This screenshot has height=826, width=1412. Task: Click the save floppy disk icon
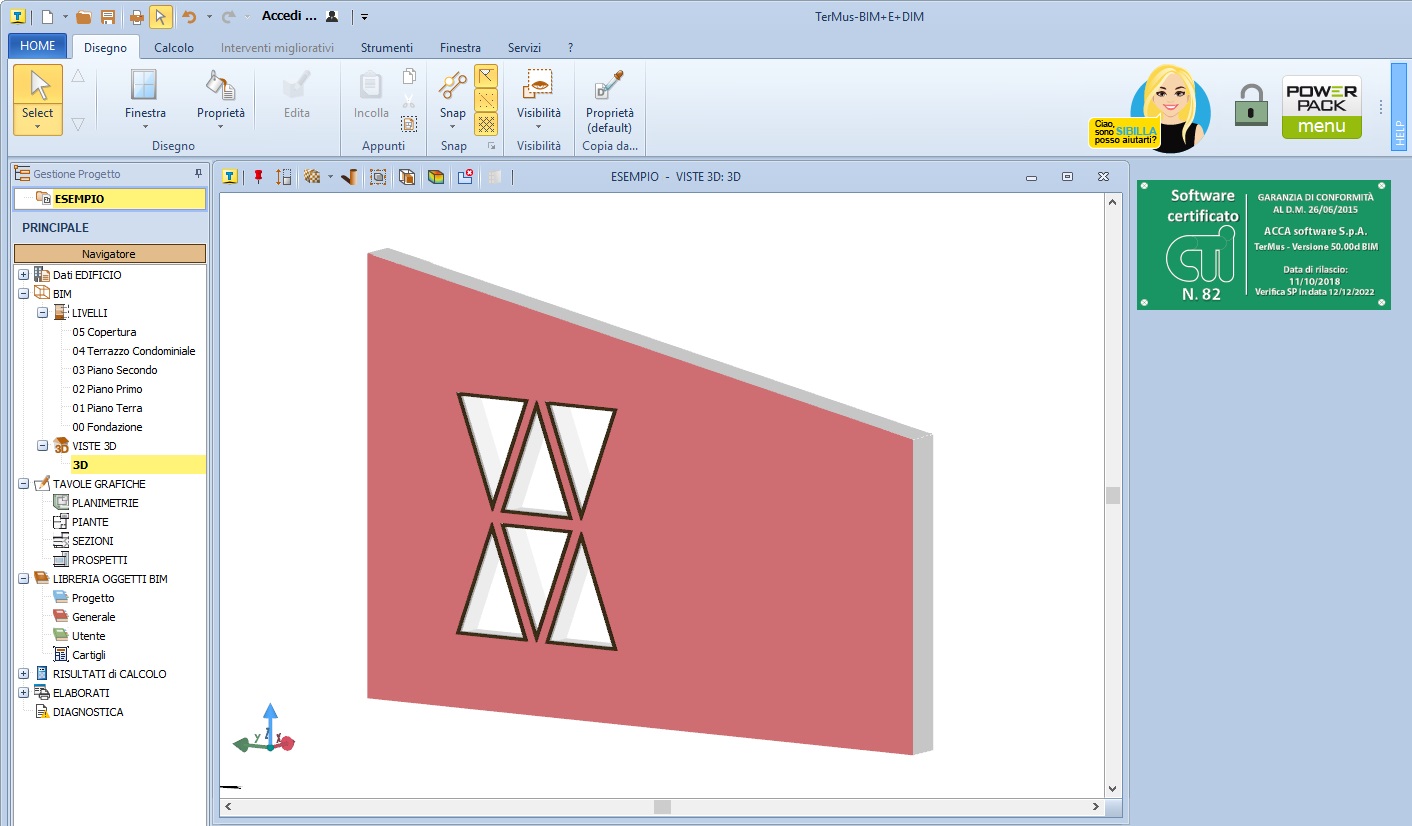107,17
